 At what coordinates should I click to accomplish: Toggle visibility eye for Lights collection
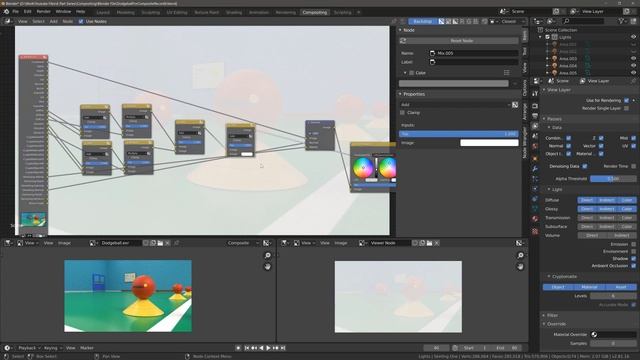tap(633, 37)
